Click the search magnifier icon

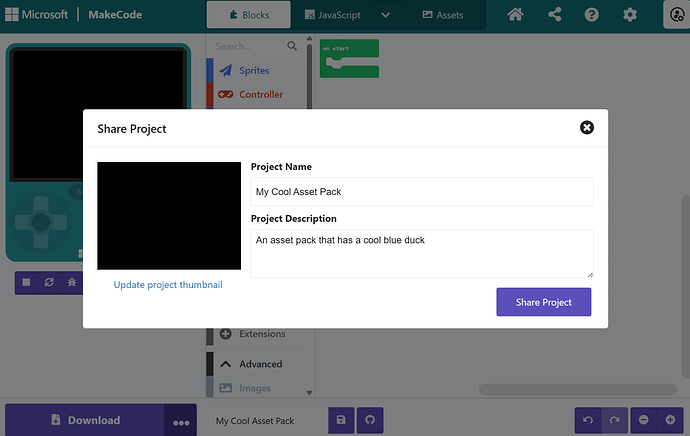(x=292, y=46)
